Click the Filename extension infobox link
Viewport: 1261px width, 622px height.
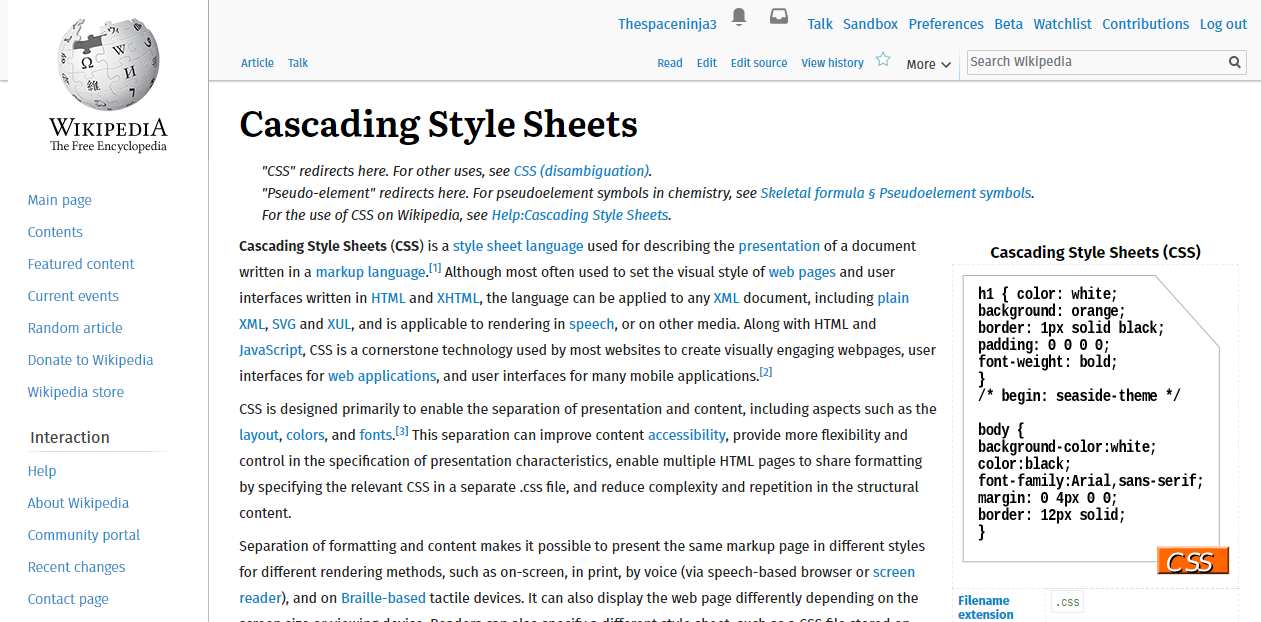(985, 608)
